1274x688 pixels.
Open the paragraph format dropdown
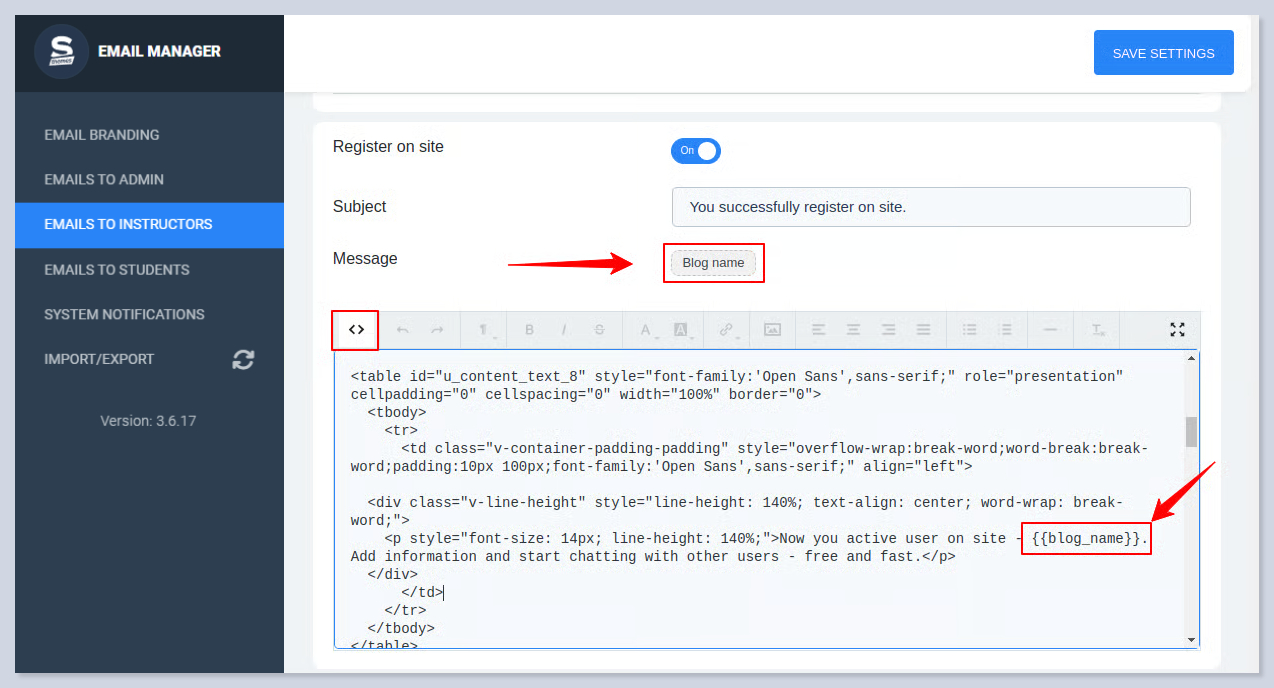coord(484,330)
